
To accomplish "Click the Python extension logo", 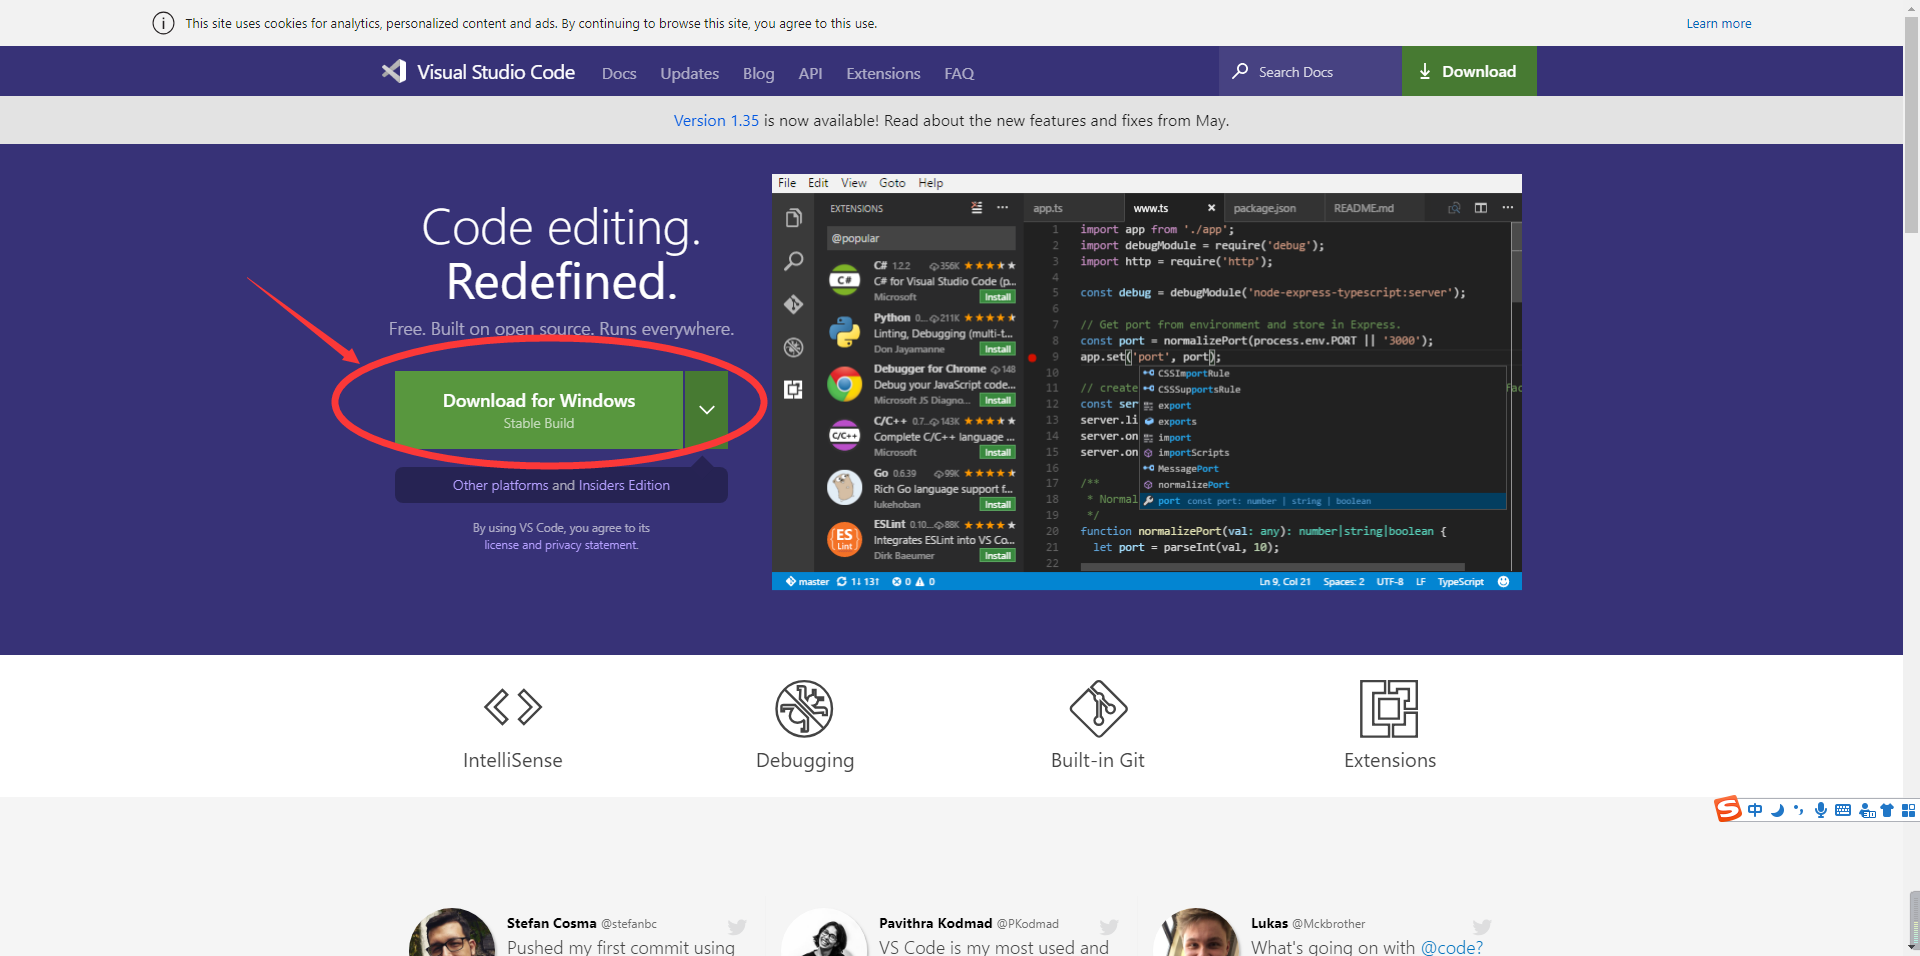I will tap(845, 332).
